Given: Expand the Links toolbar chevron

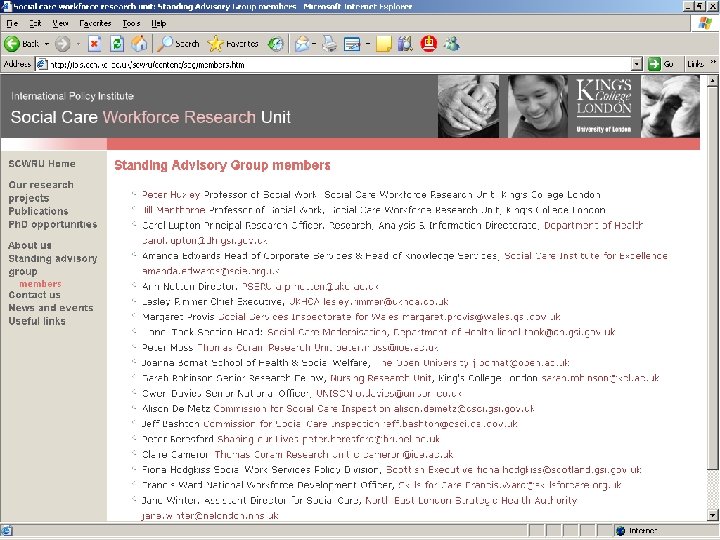Looking at the screenshot, I should pyautogui.click(x=713, y=62).
